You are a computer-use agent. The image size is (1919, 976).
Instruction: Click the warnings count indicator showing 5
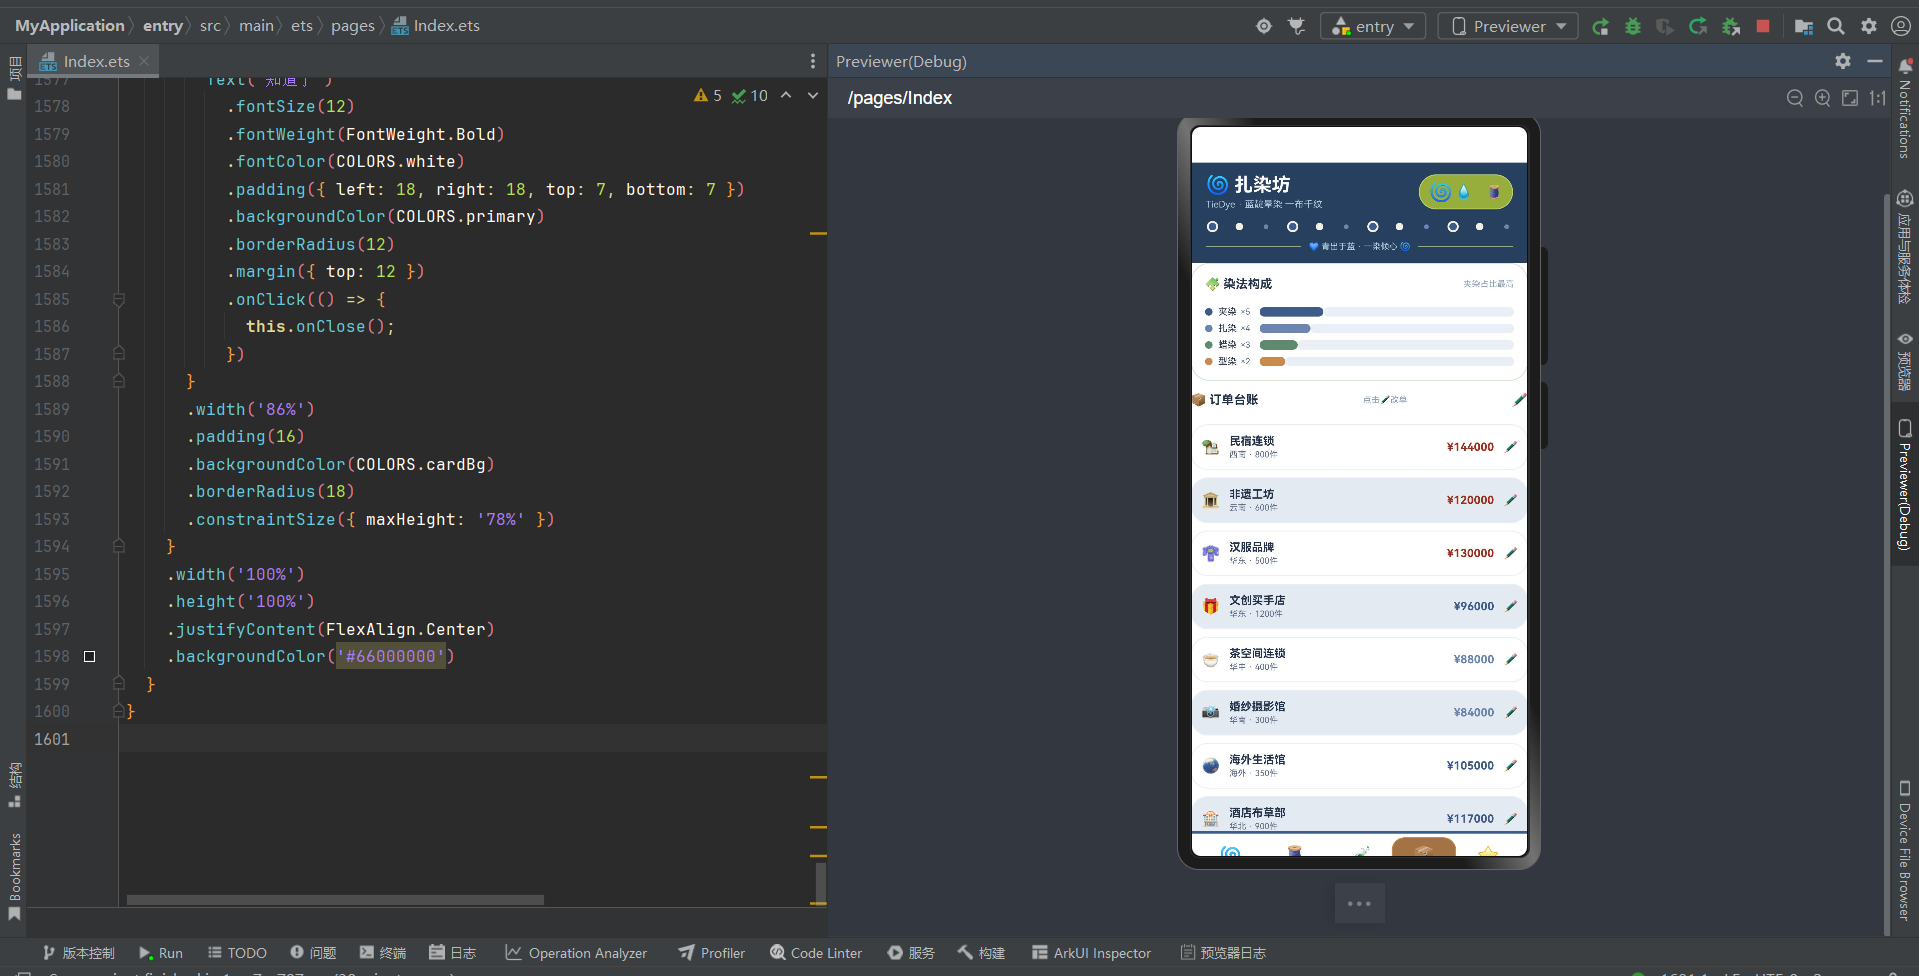click(x=708, y=95)
